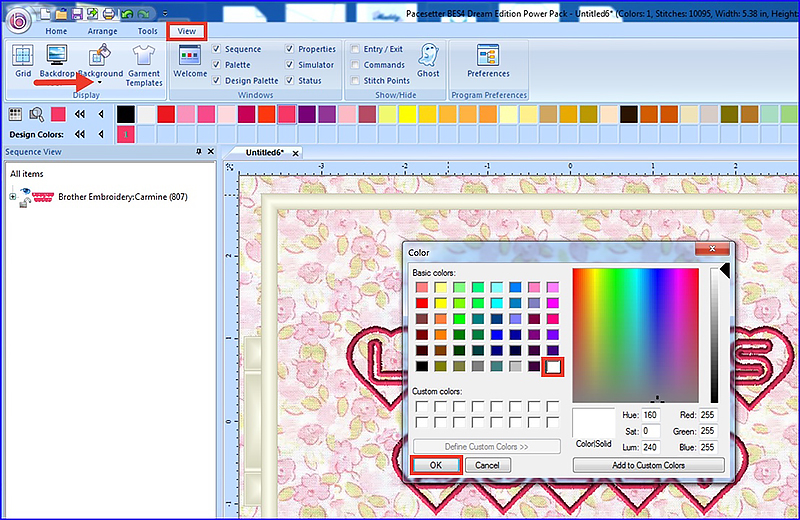Click the magnifier icon in the palette bar
Viewport: 800px width, 520px height.
pyautogui.click(x=37, y=114)
